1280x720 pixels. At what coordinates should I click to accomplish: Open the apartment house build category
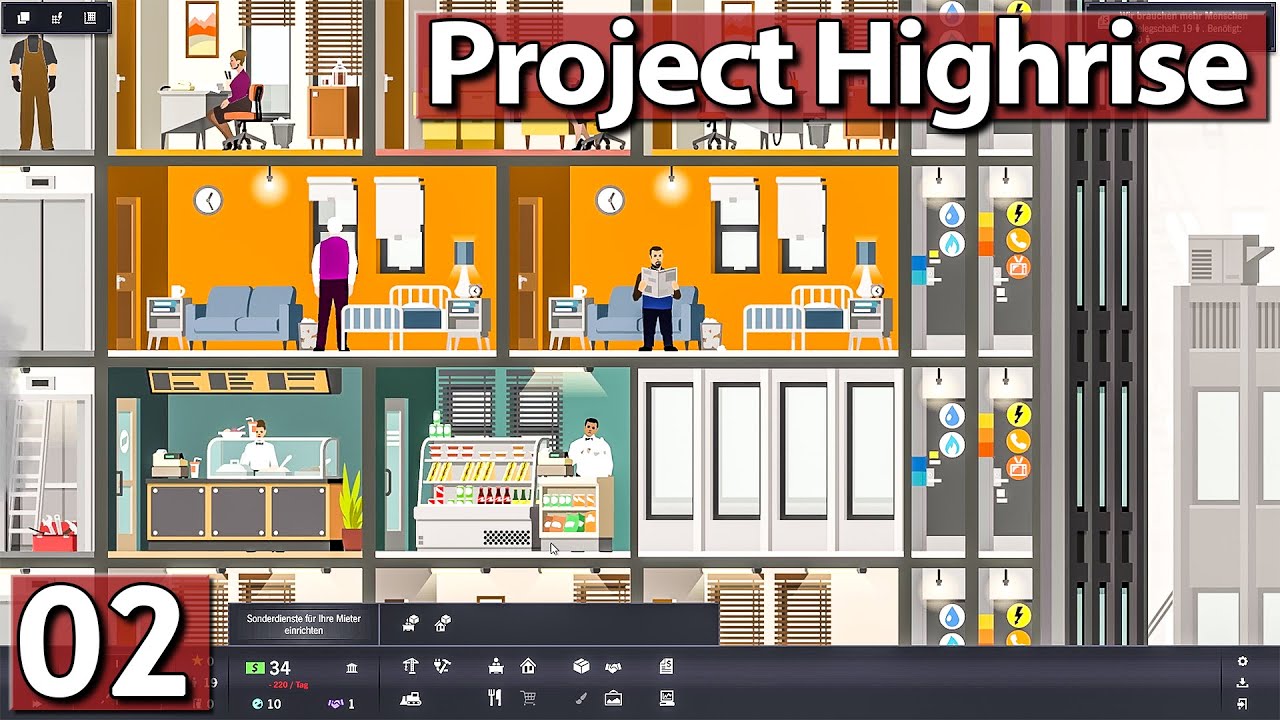528,667
